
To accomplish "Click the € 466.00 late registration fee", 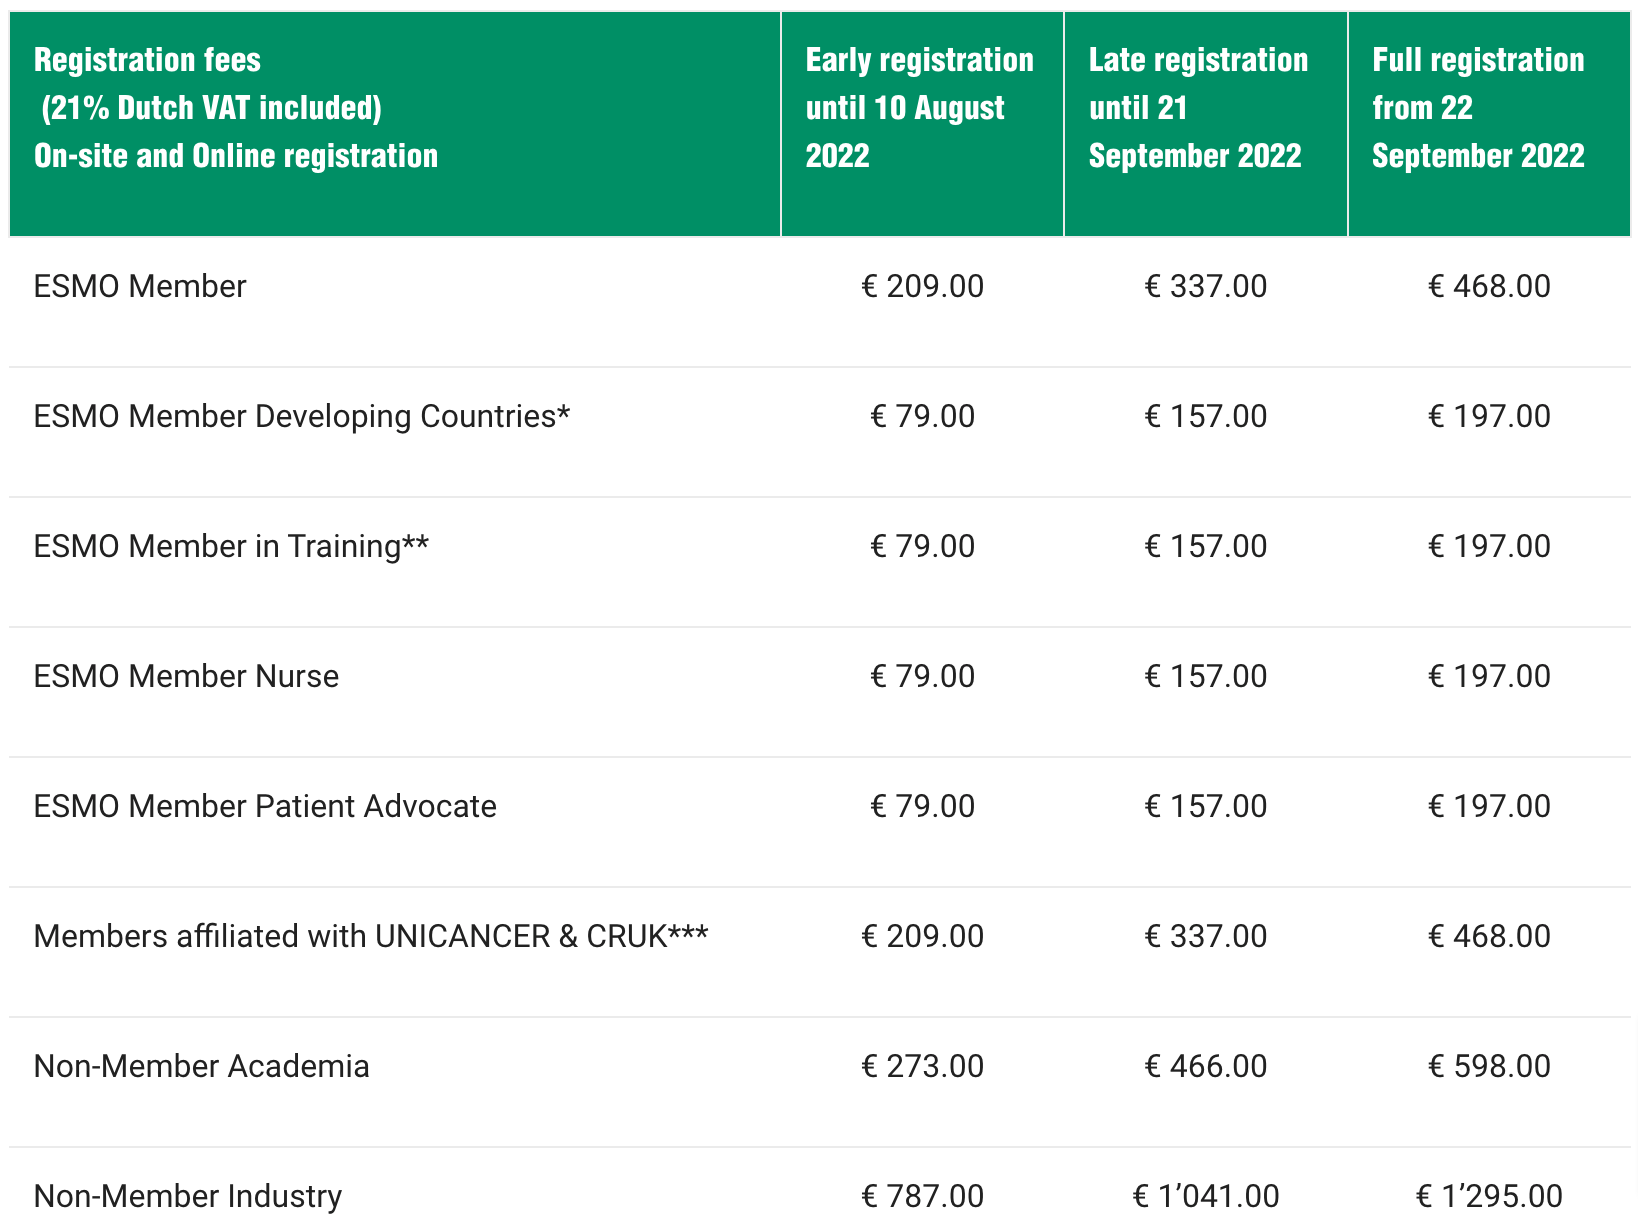I will pos(1205,1067).
